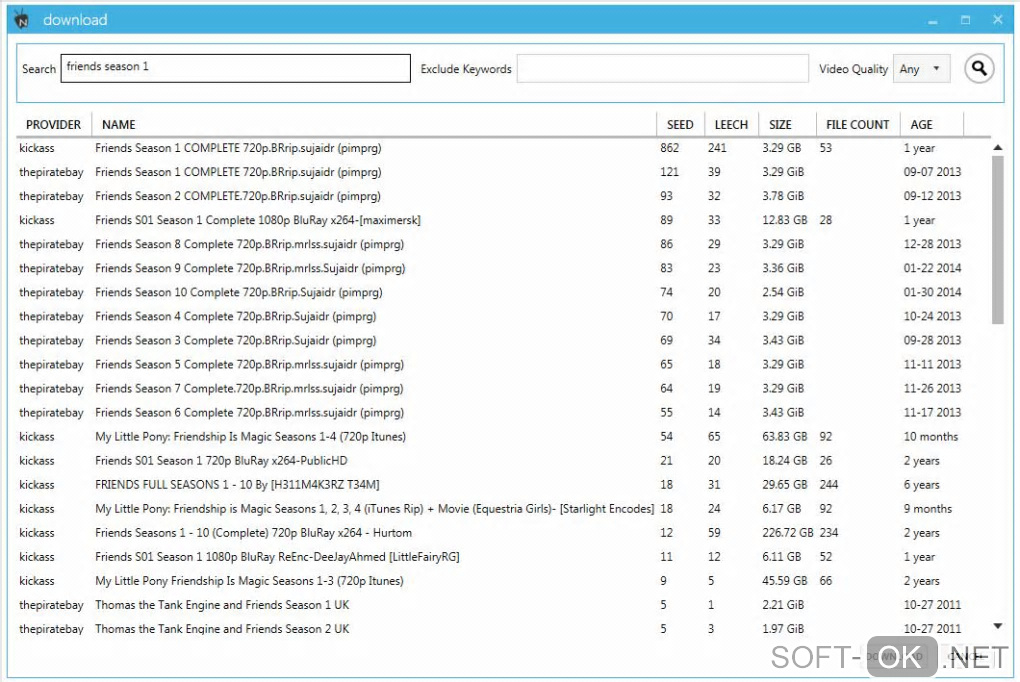Close the download window
This screenshot has width=1020, height=682.
click(x=998, y=20)
